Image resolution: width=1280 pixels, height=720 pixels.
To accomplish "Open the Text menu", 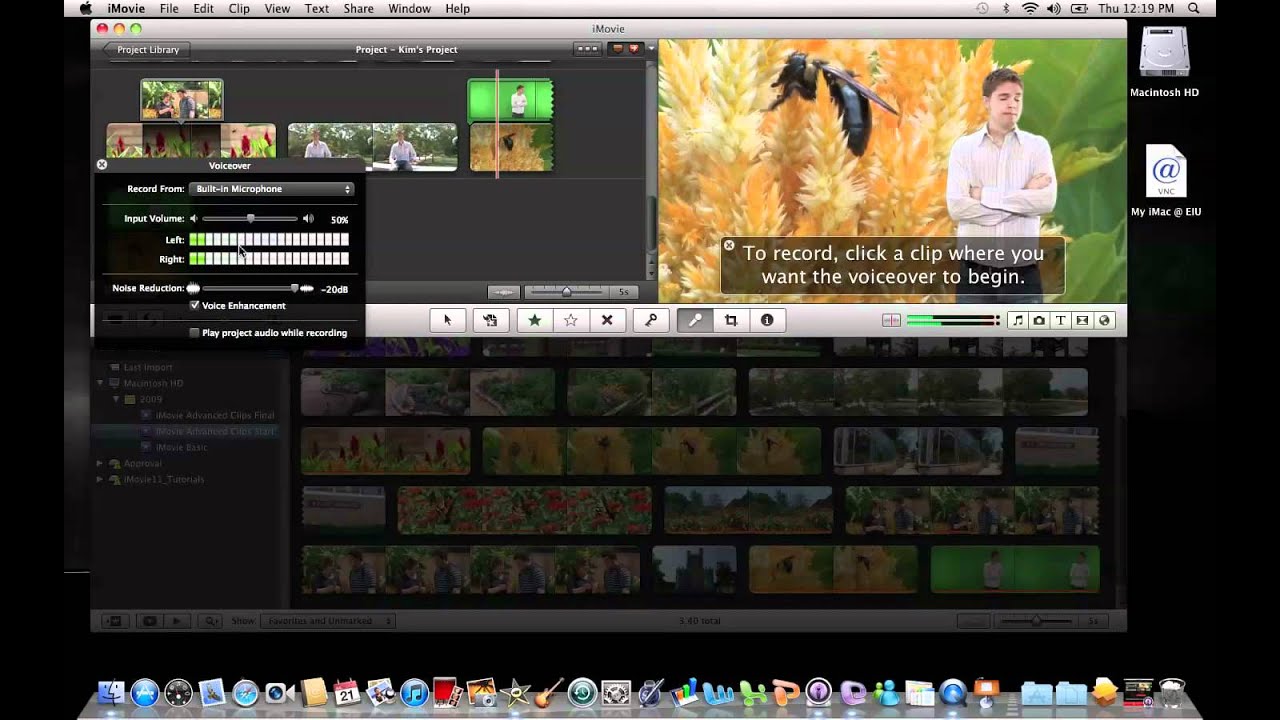I will coord(317,8).
